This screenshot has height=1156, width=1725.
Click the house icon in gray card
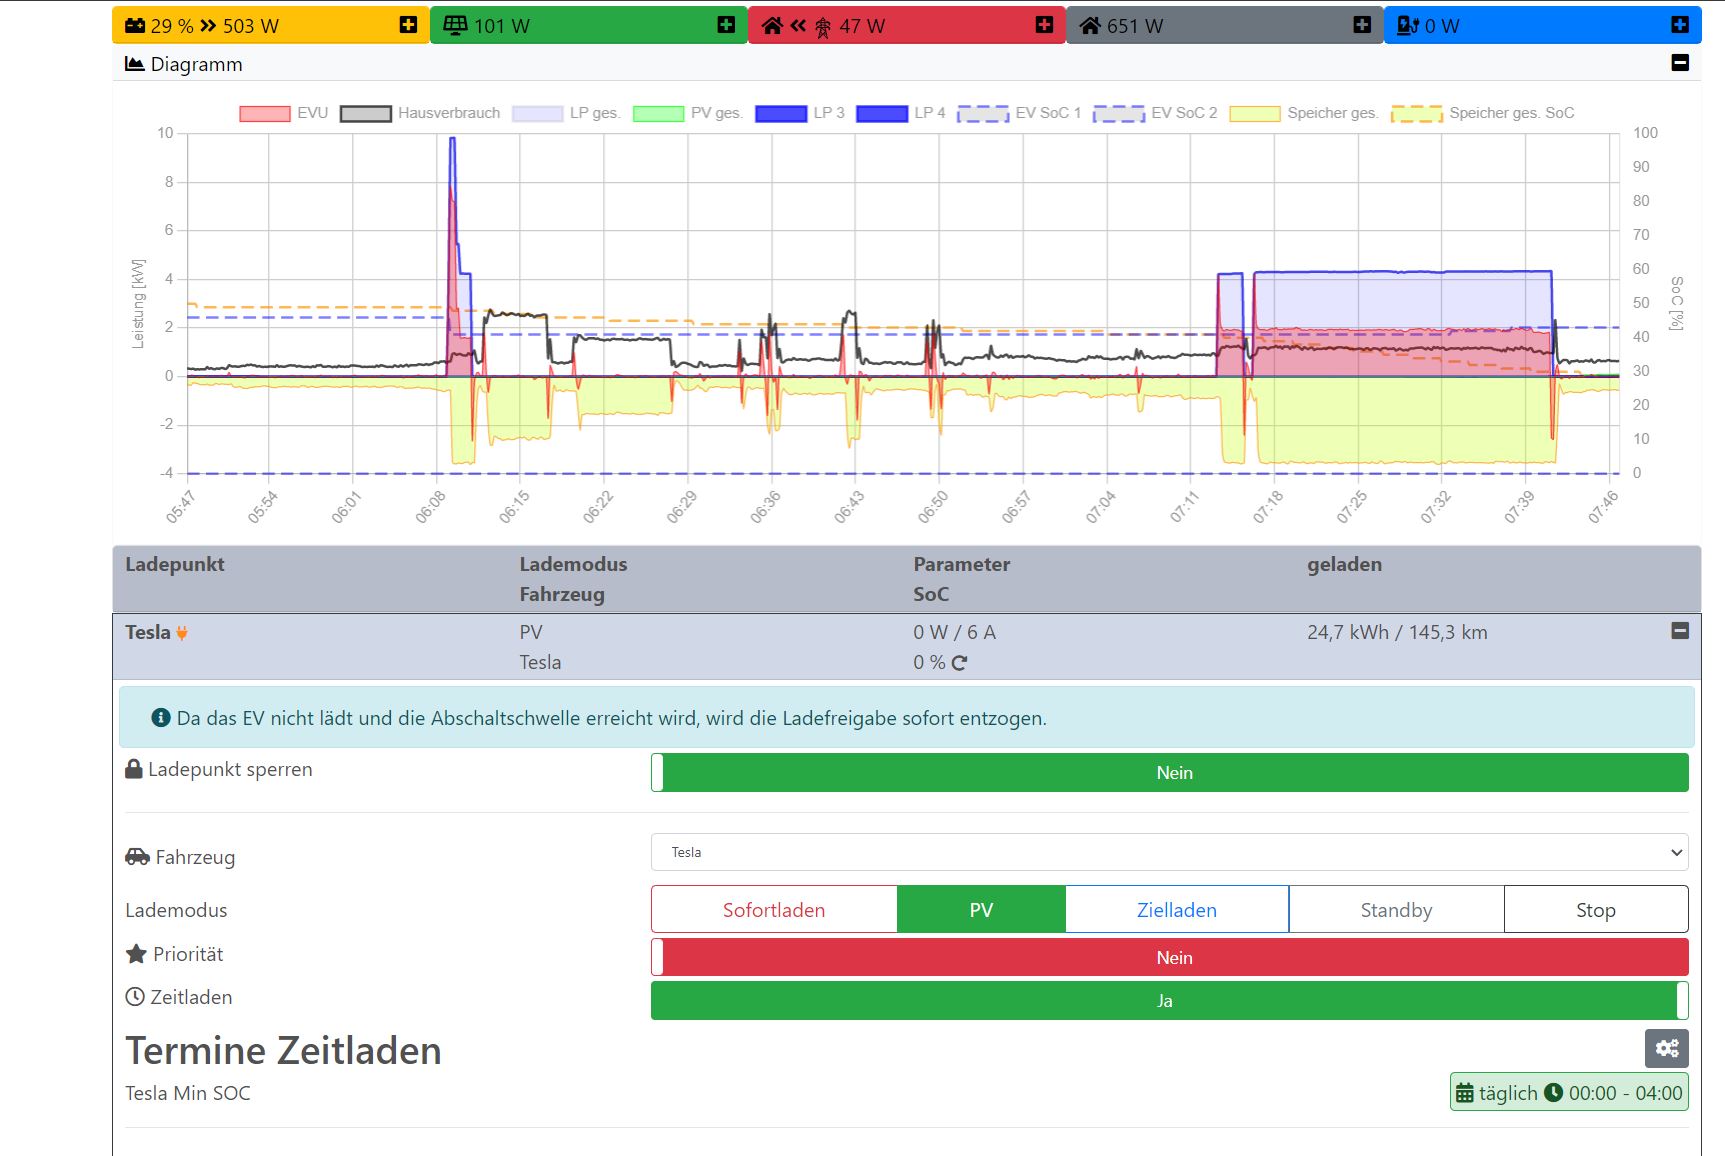1089,26
